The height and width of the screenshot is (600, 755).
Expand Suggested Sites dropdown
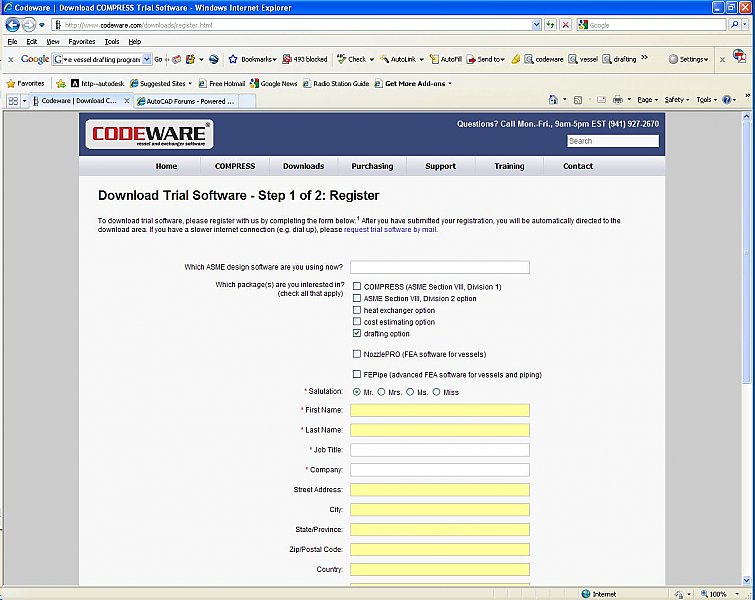point(190,83)
